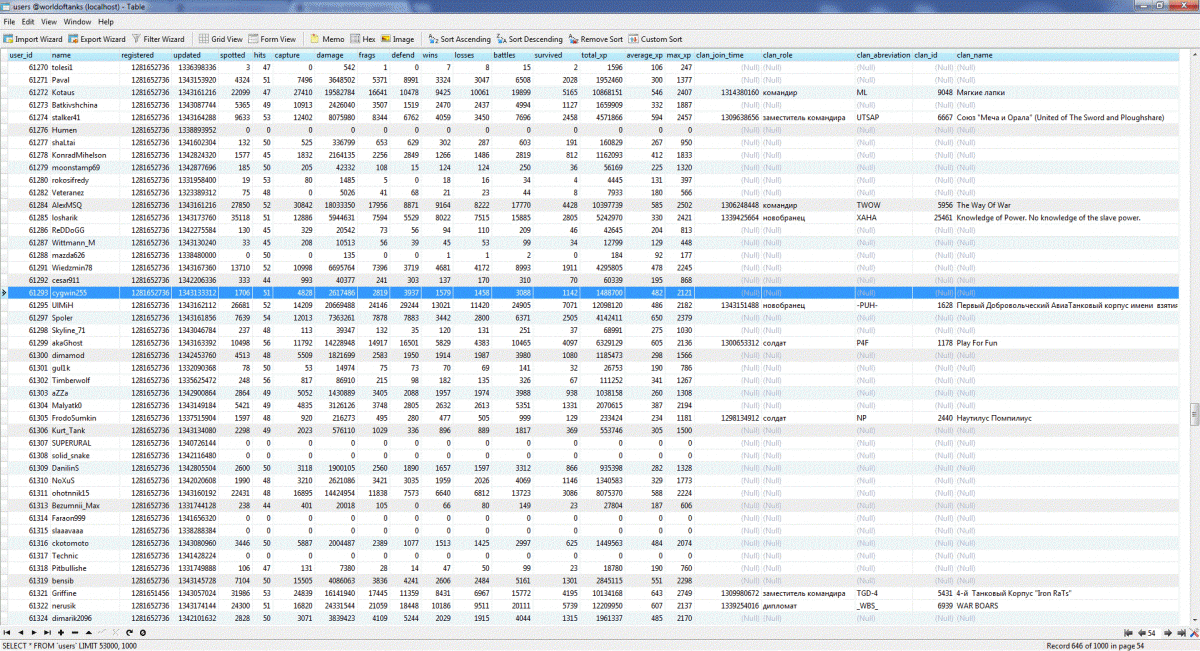
Task: Show the Memo viewer
Action: (x=327, y=39)
